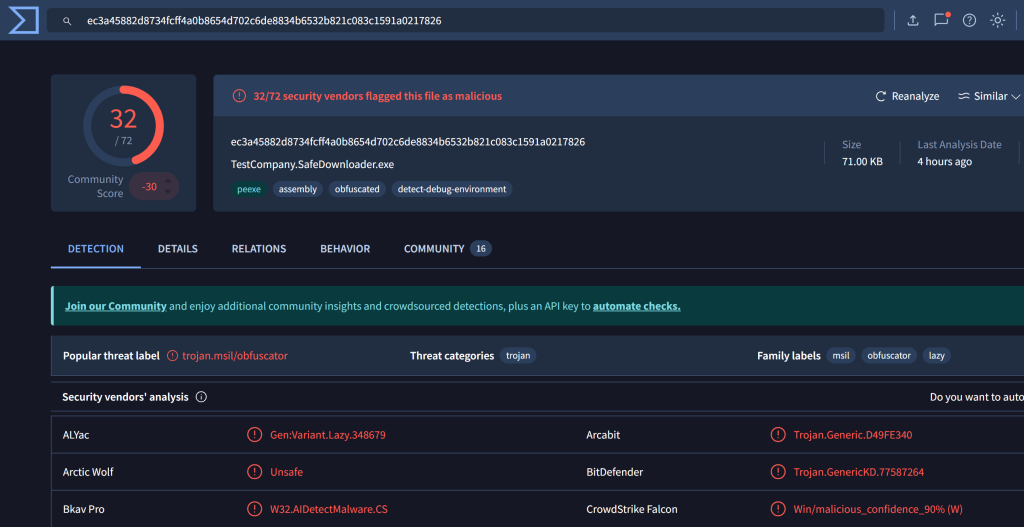
Task: Select the peexe tag
Action: (249, 189)
